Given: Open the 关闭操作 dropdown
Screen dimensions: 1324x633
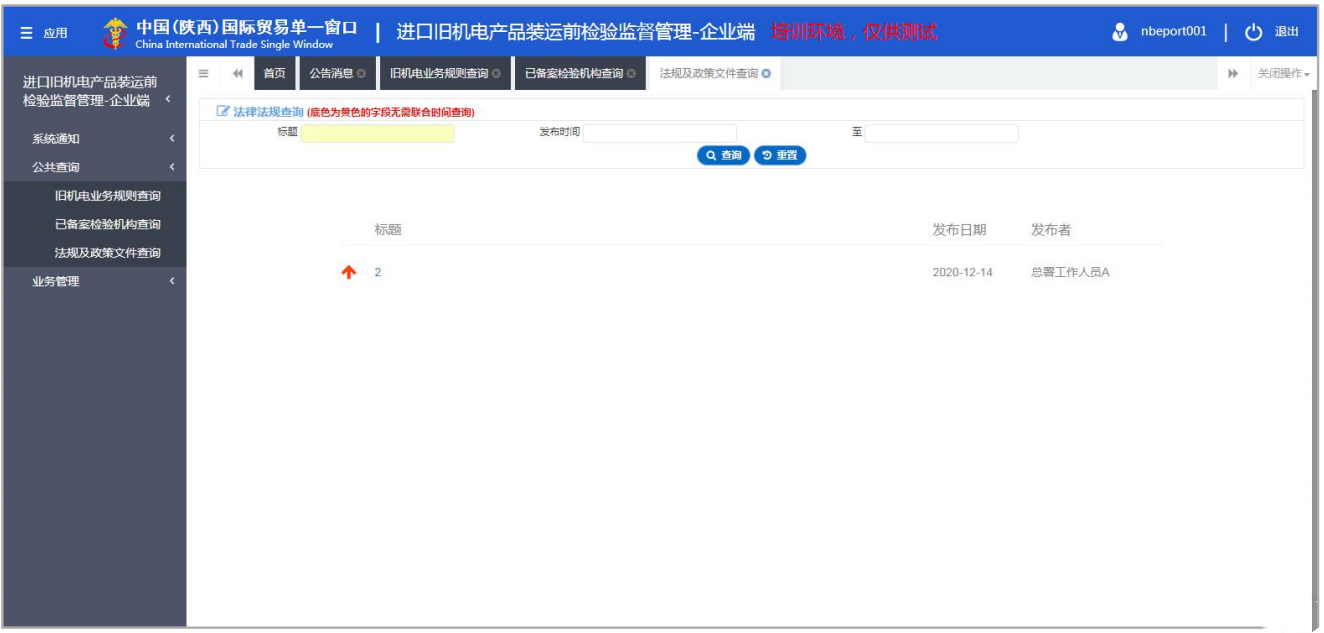Looking at the screenshot, I should [x=1283, y=74].
